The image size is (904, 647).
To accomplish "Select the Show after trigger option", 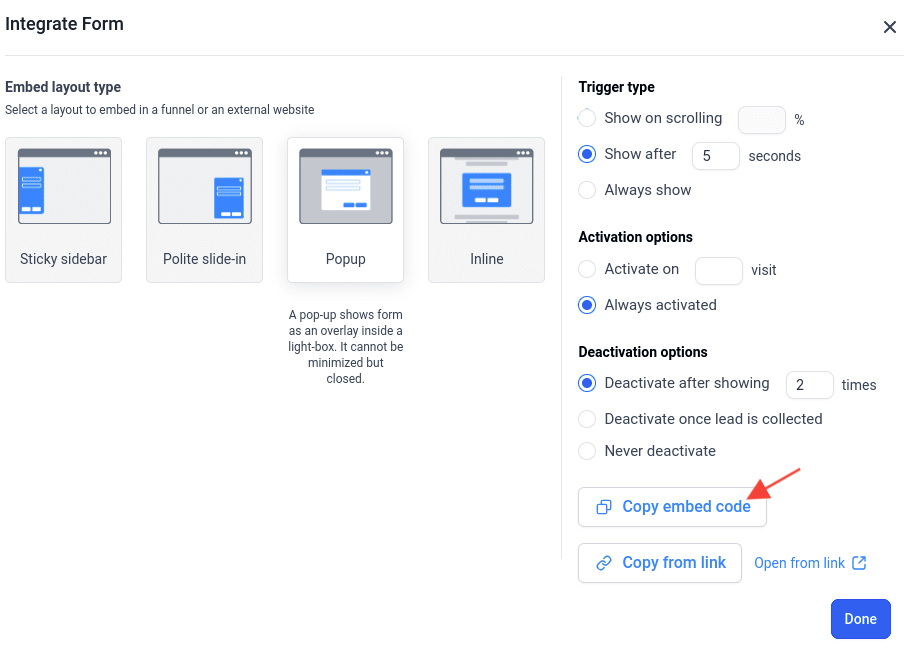I will [587, 154].
